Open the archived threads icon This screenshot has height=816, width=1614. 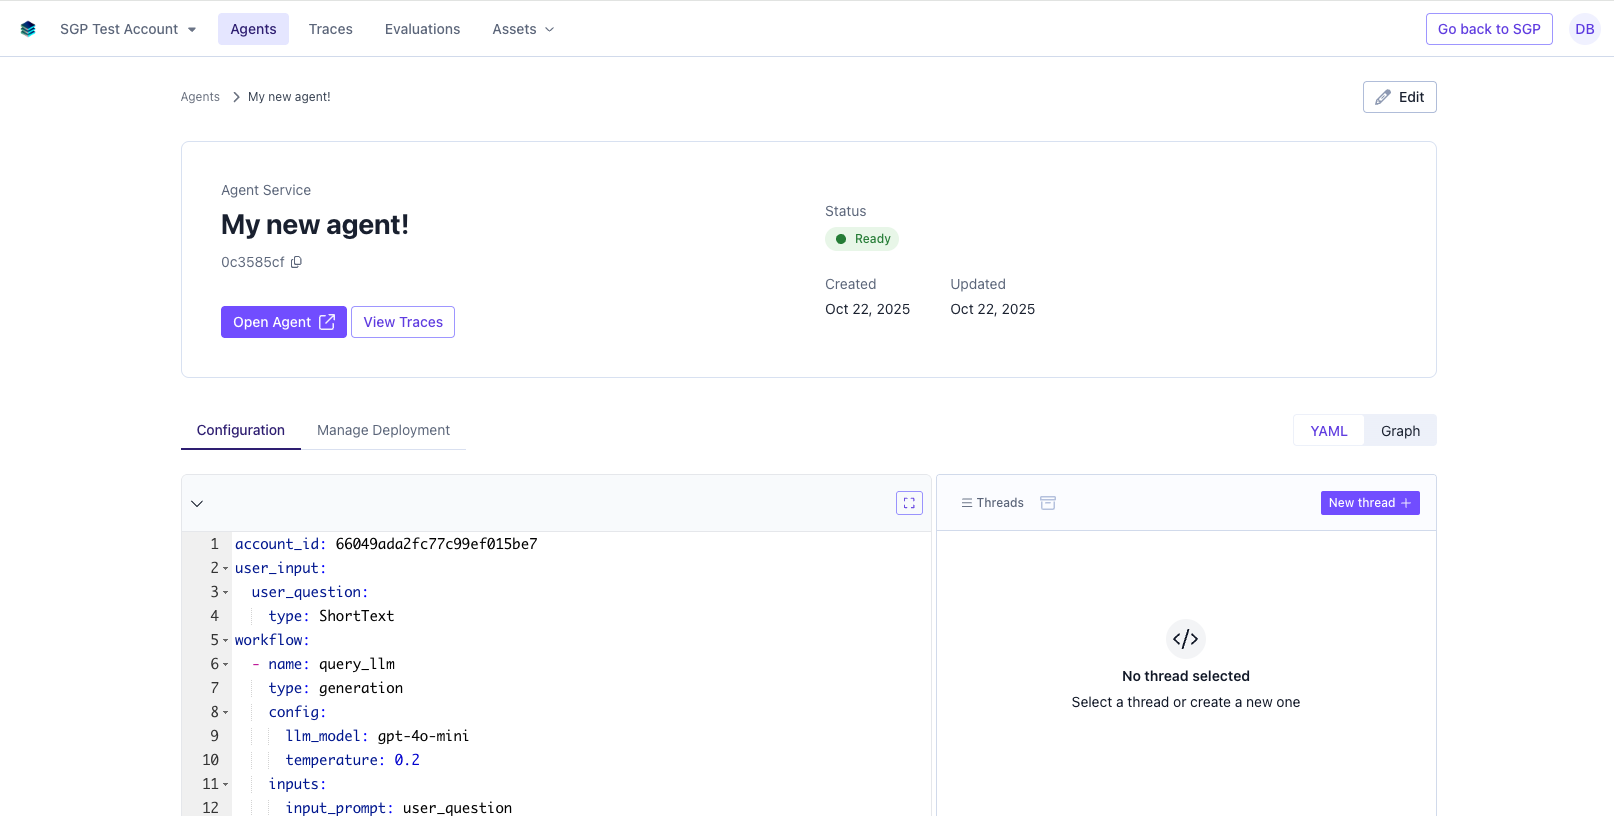pyautogui.click(x=1048, y=503)
